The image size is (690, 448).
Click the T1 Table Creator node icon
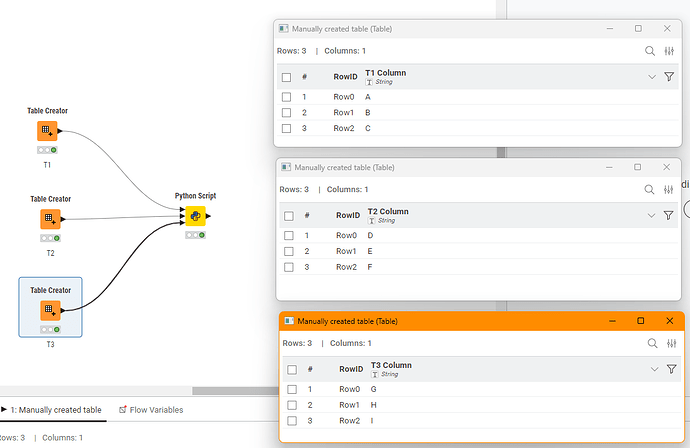pyautogui.click(x=47, y=131)
